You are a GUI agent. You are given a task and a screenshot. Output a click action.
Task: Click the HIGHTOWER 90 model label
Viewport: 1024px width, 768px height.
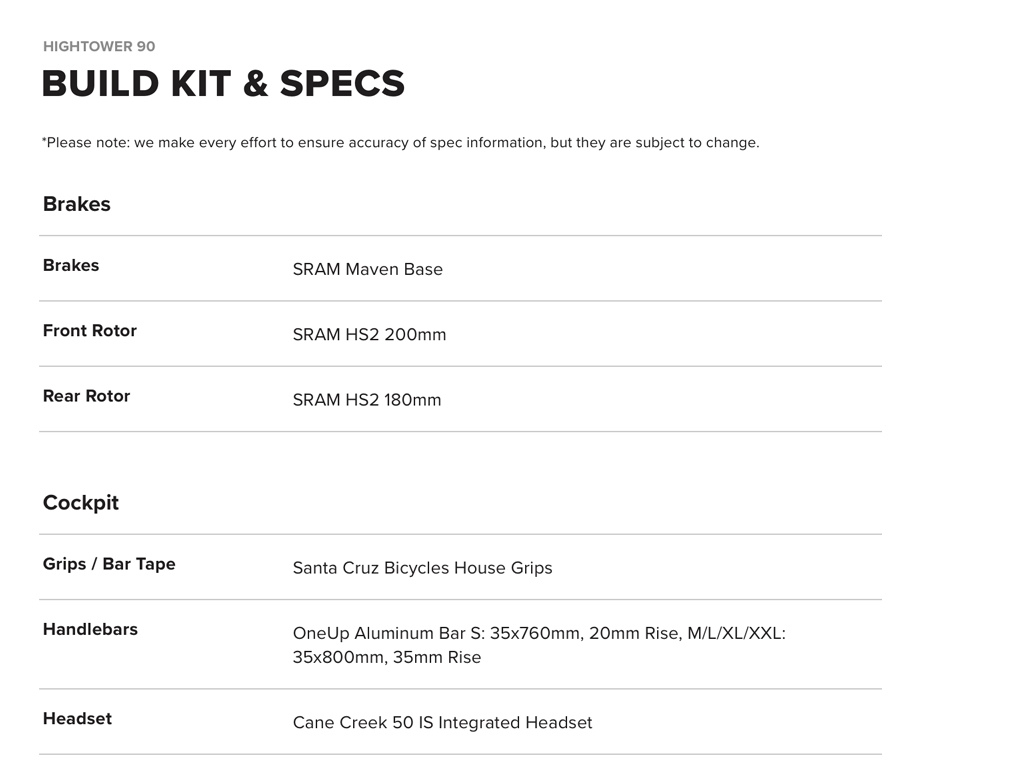click(x=99, y=47)
